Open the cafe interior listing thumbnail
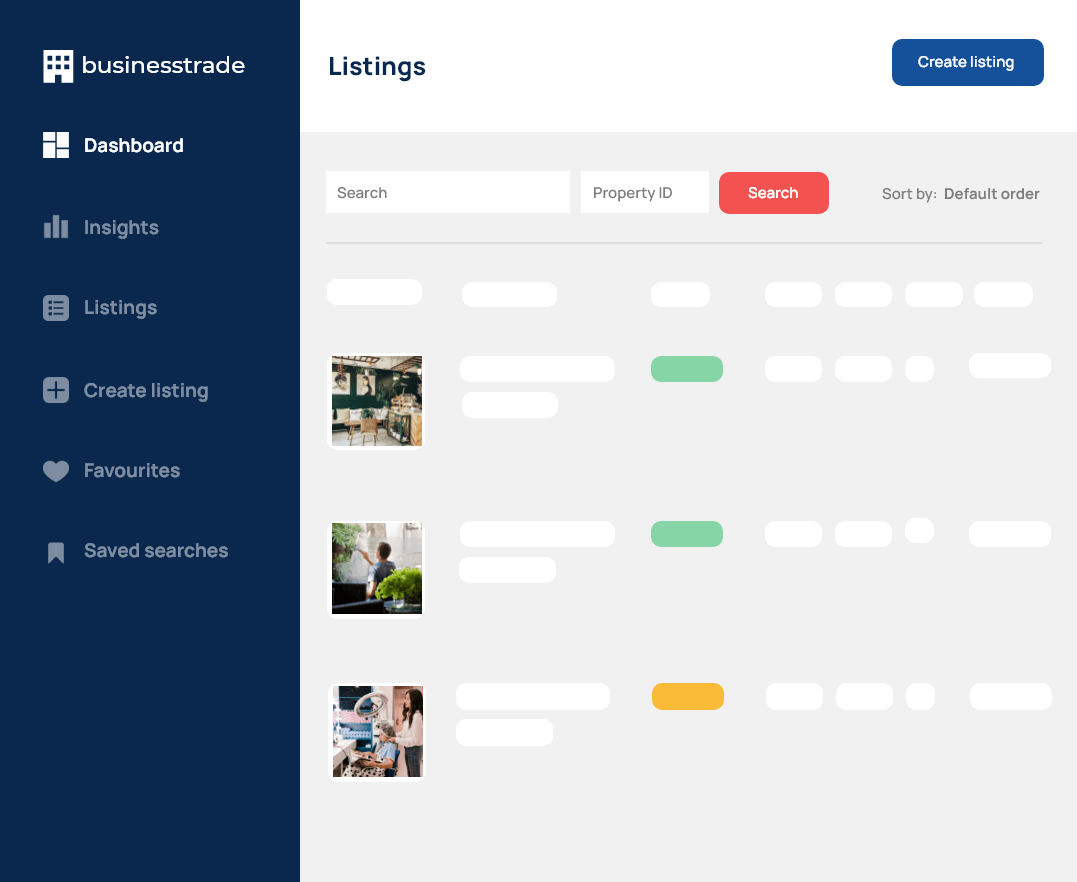Image resolution: width=1077 pixels, height=882 pixels. pos(377,400)
